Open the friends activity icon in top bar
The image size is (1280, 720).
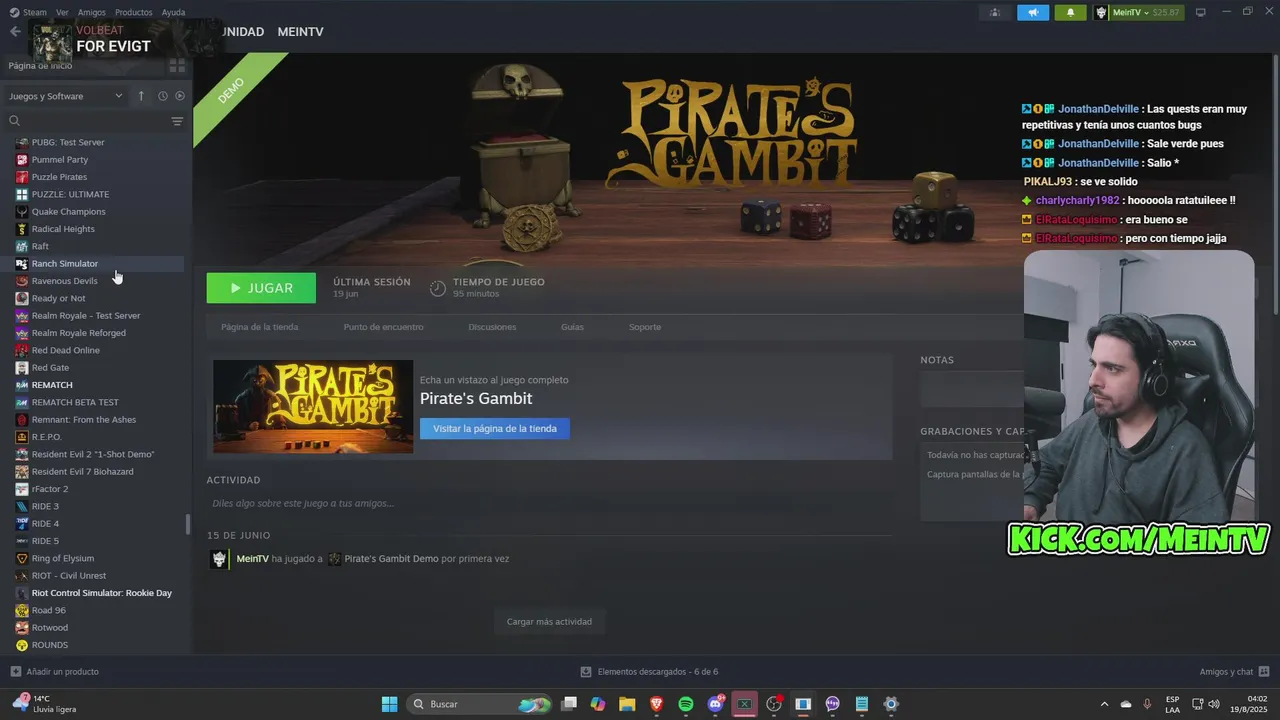(995, 12)
